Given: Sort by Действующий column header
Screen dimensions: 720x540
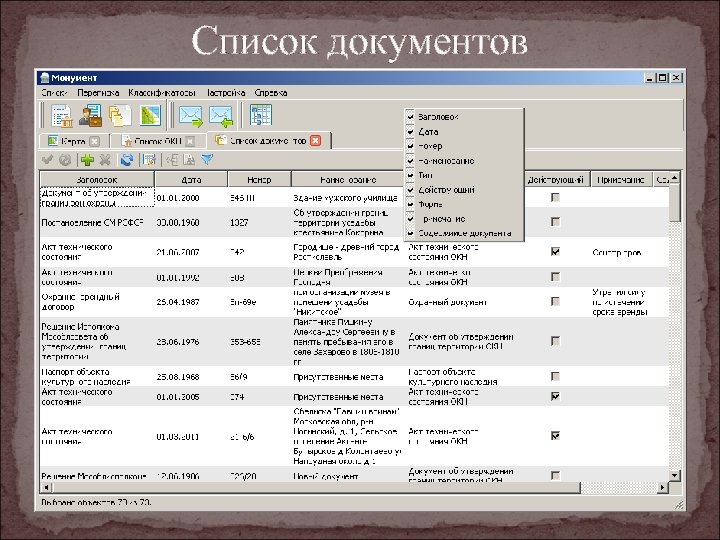Looking at the screenshot, I should [556, 180].
